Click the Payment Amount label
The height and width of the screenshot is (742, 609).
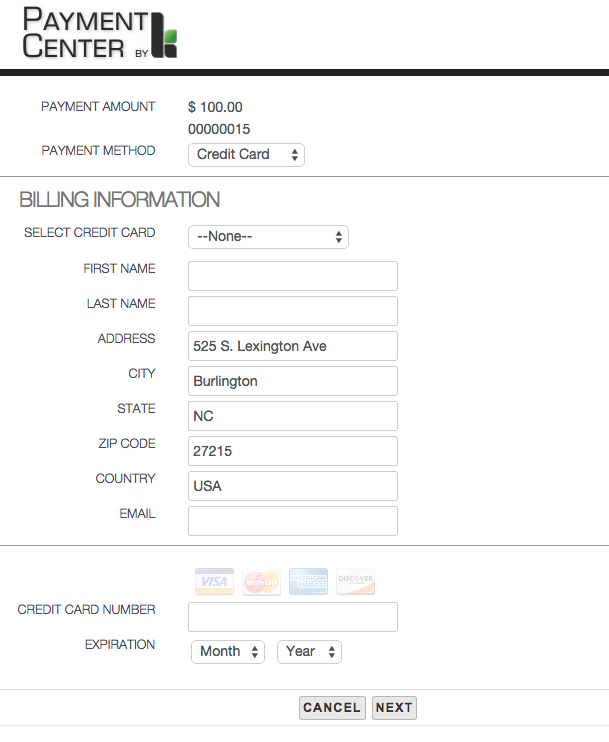pos(98,106)
